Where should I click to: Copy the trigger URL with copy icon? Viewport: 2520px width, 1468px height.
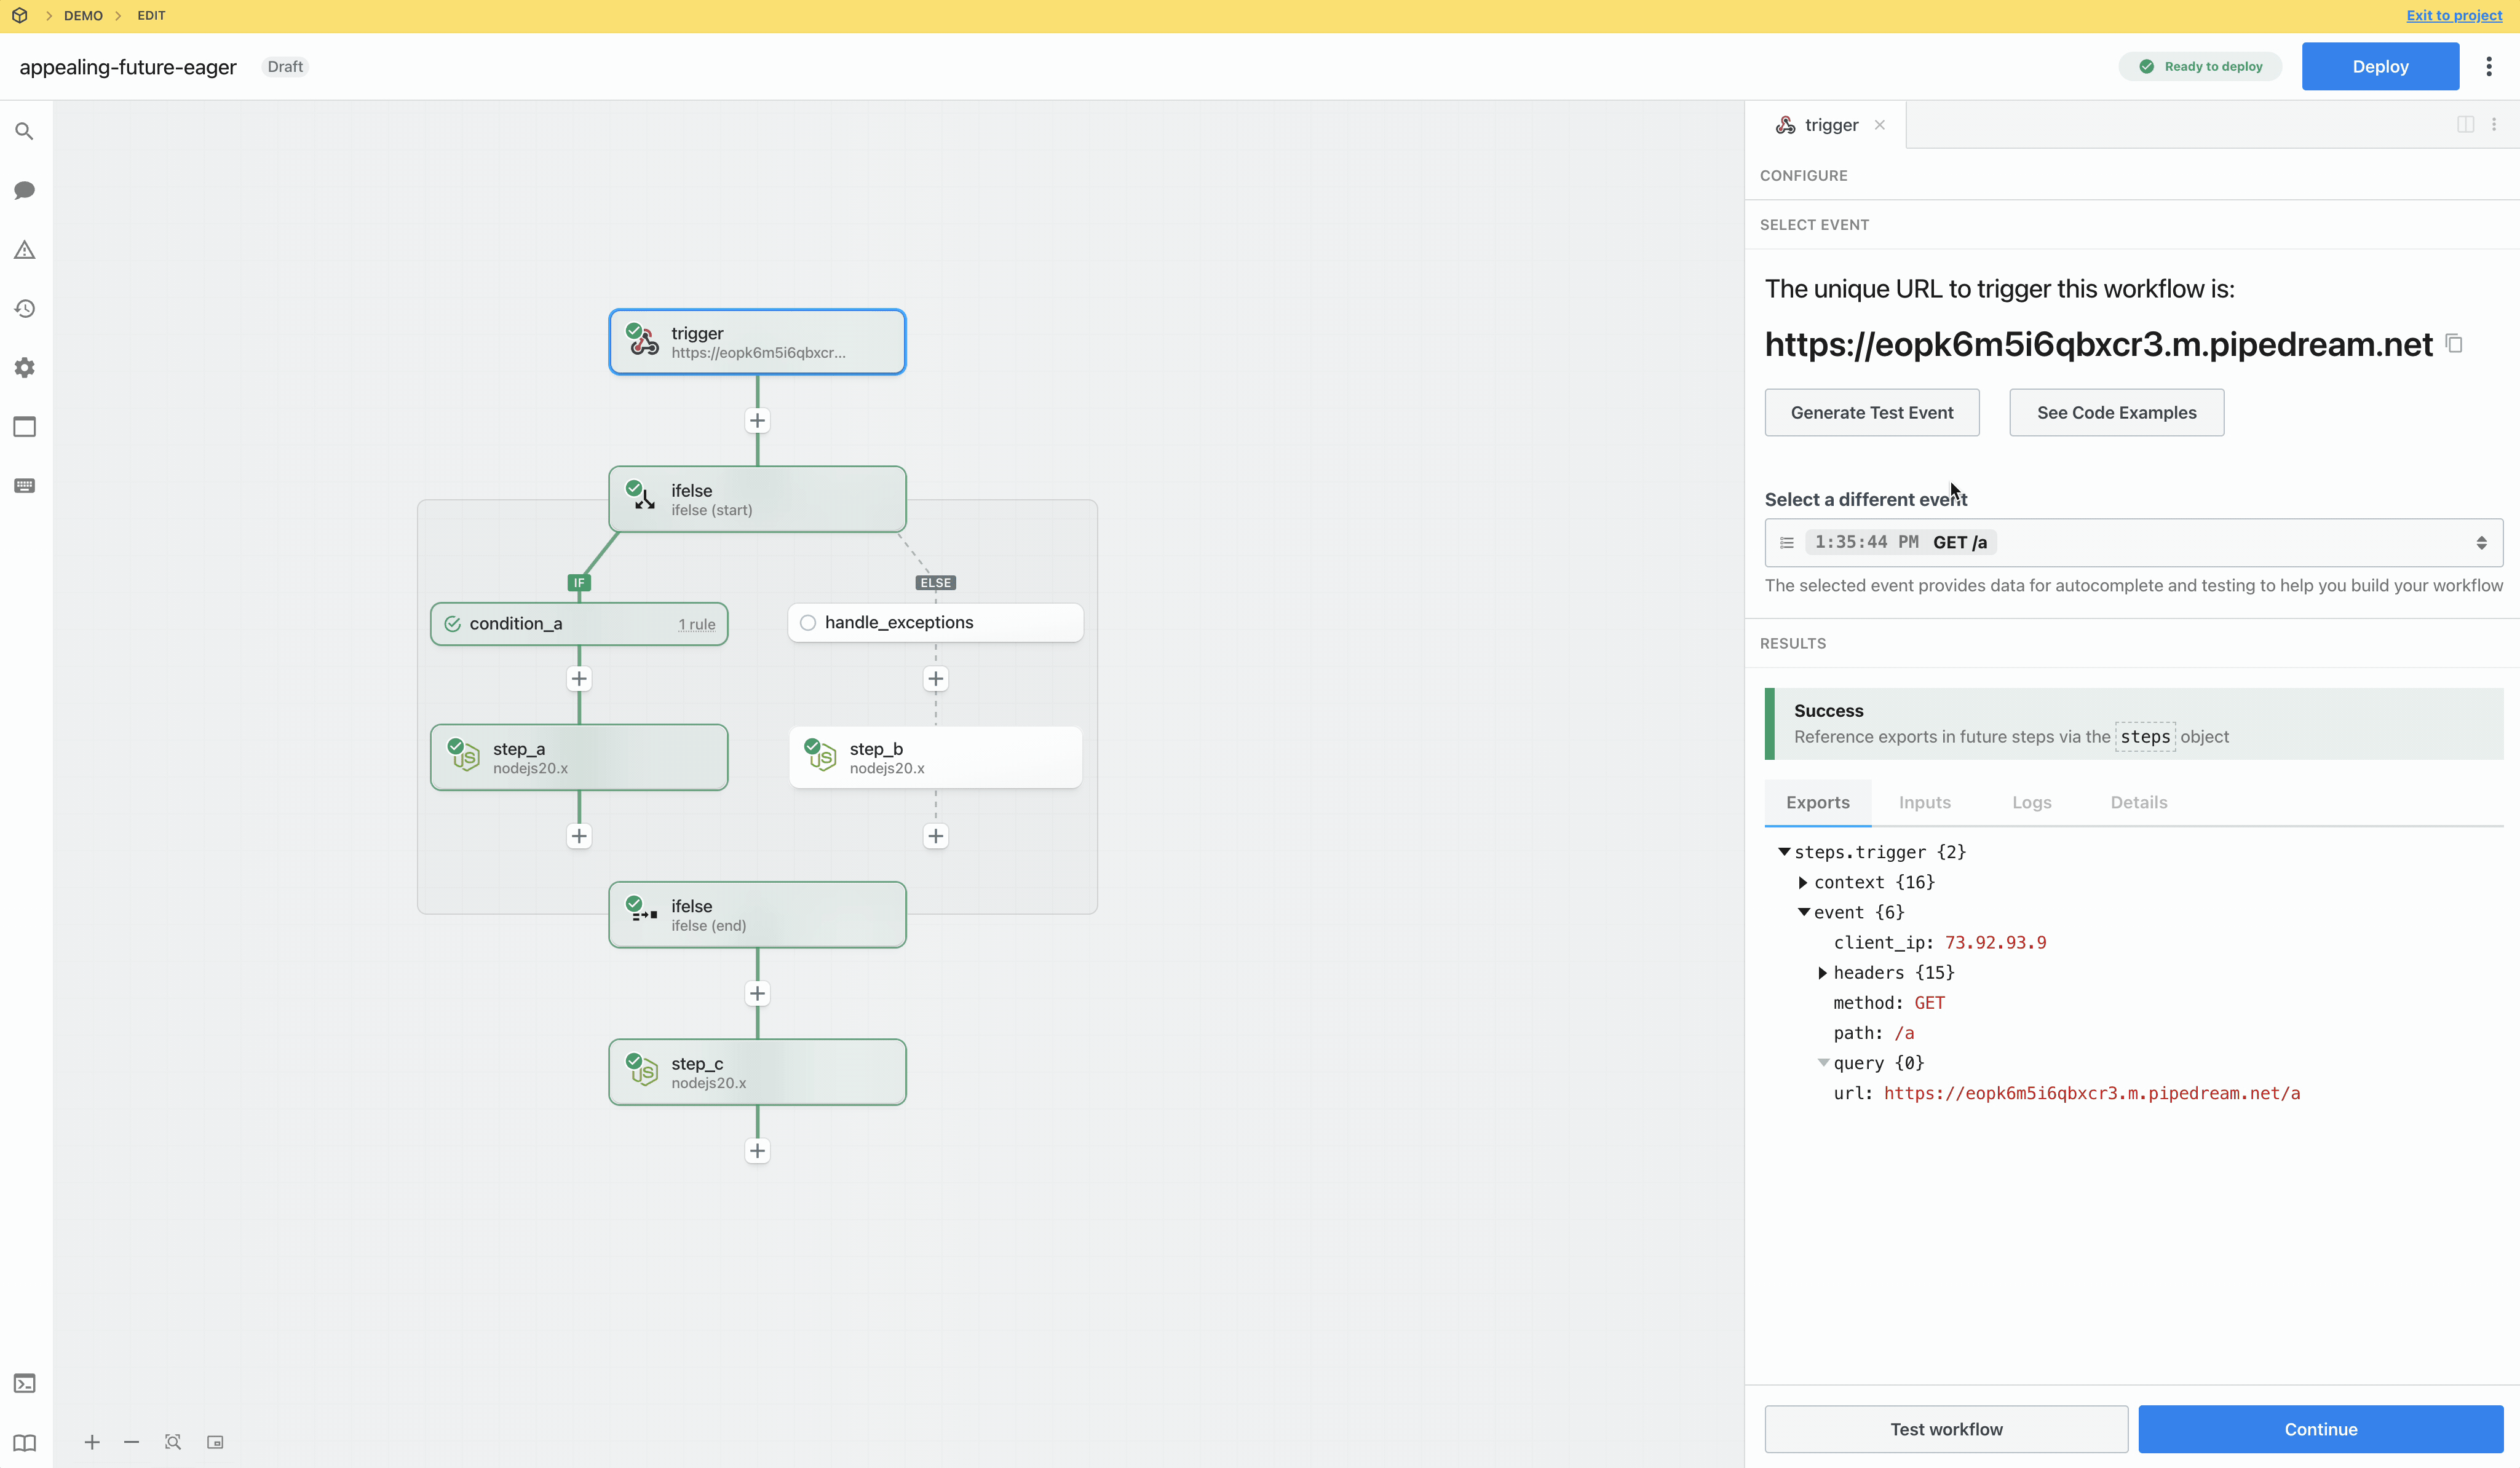pyautogui.click(x=2454, y=344)
